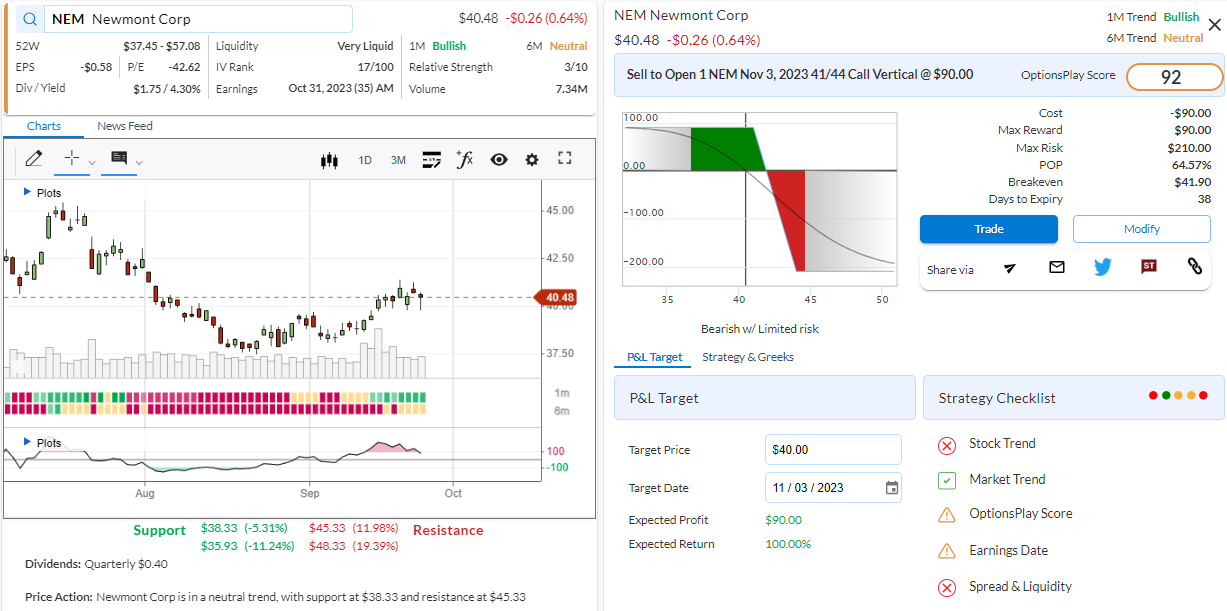This screenshot has width=1227, height=611.
Task: Open the candlestick chart type icon
Action: [x=330, y=160]
